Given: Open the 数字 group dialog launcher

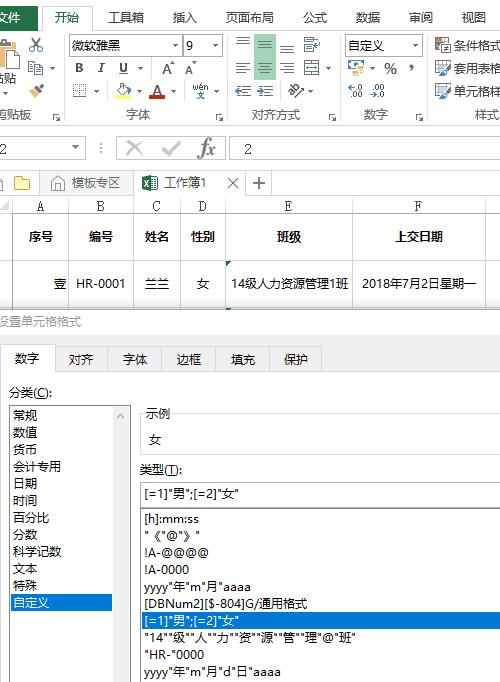Looking at the screenshot, I should click(419, 117).
